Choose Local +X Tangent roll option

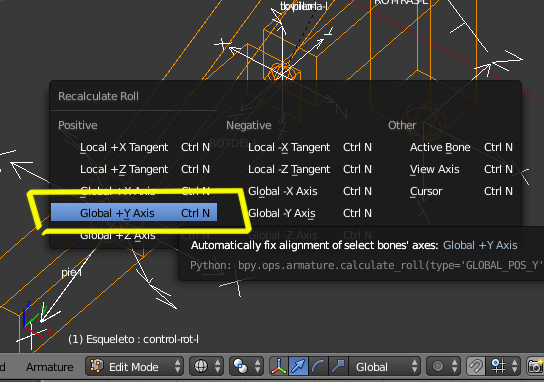click(x=134, y=147)
